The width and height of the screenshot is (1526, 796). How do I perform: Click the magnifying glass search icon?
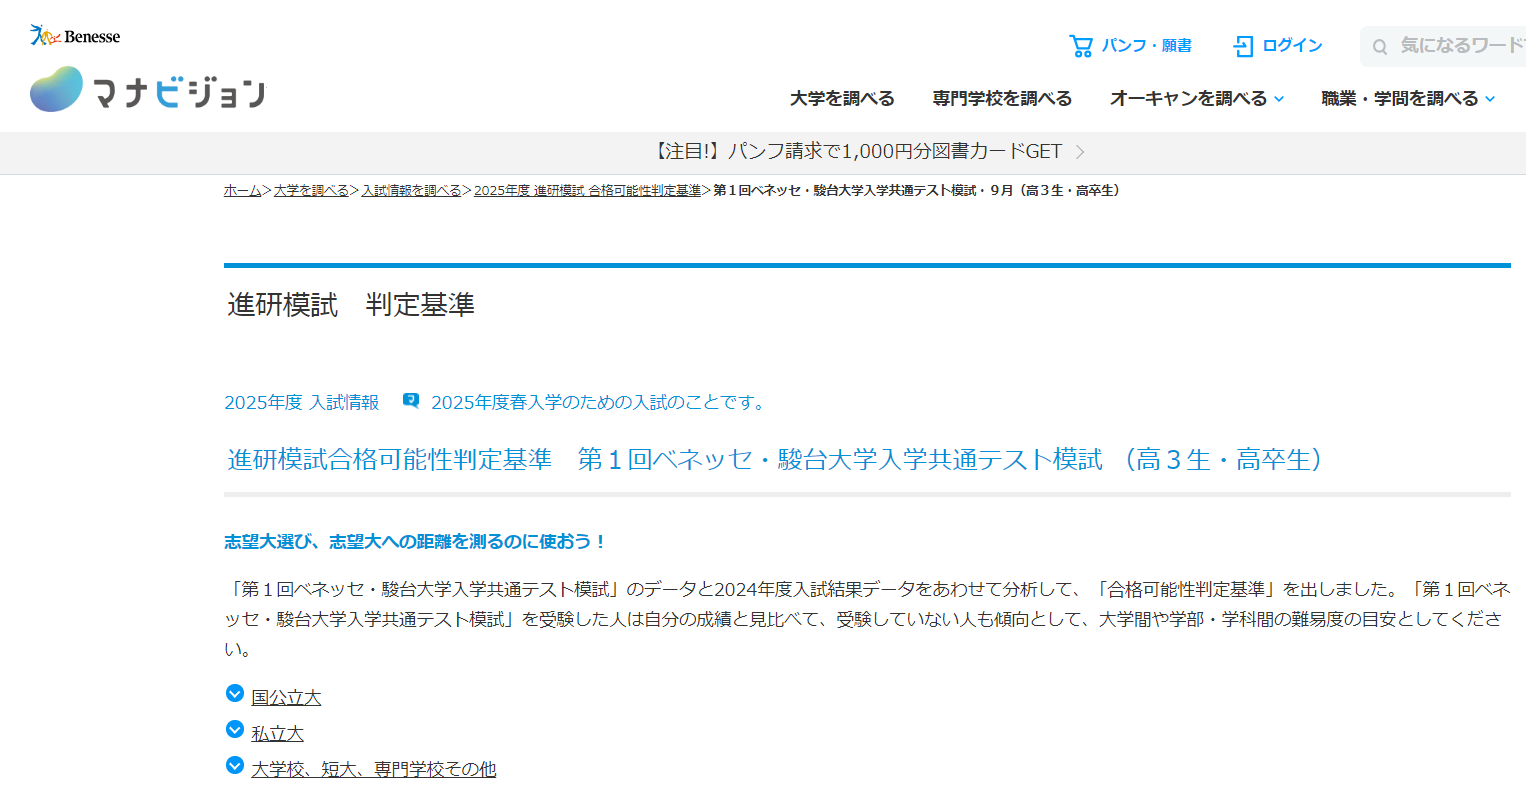pos(1380,46)
